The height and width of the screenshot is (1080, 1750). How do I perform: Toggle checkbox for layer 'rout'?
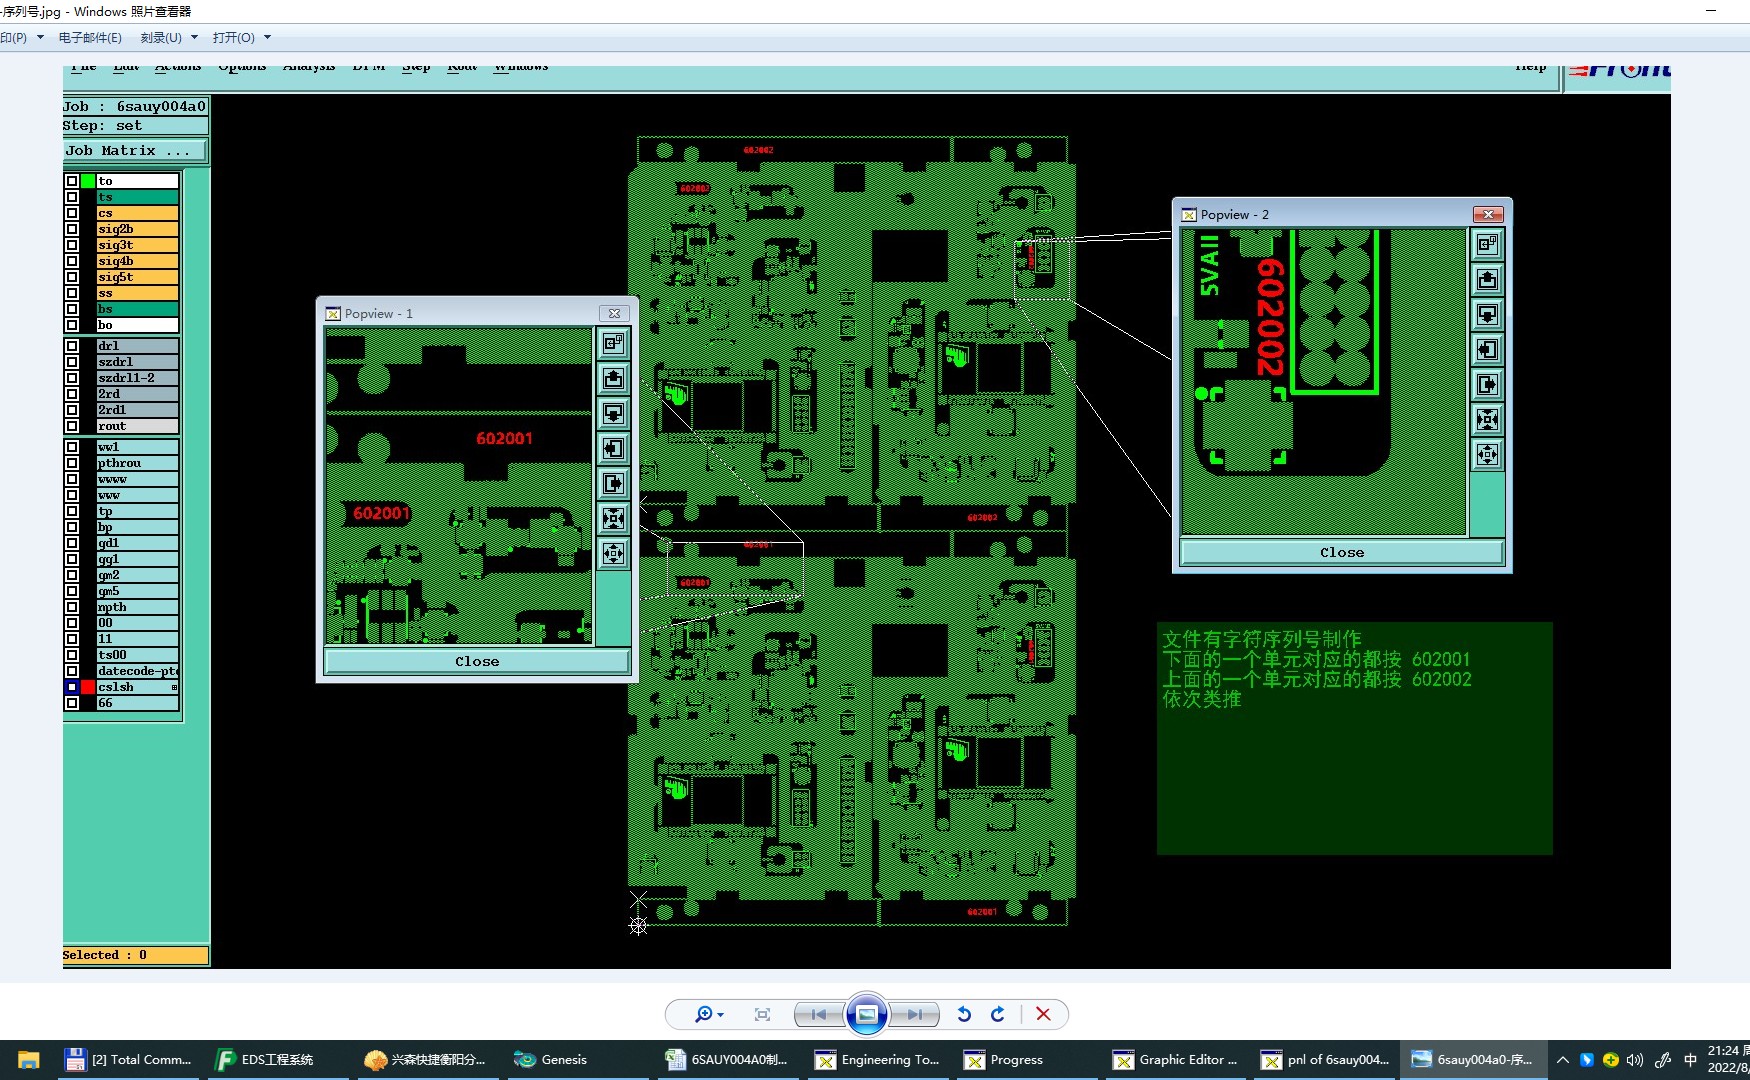coord(72,426)
